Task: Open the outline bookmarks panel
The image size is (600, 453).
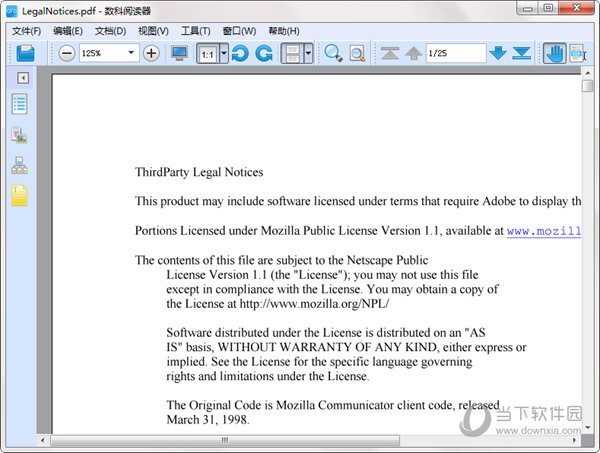Action: click(20, 104)
